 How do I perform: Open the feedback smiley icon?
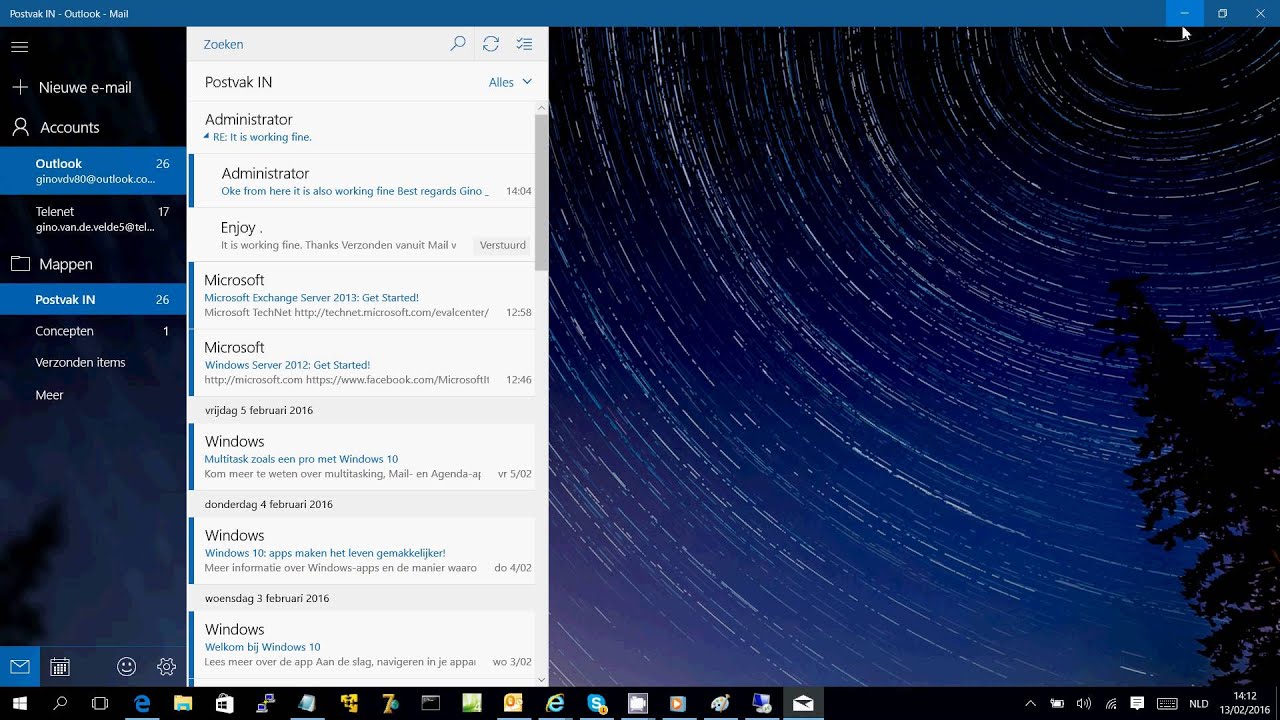pyautogui.click(x=127, y=667)
